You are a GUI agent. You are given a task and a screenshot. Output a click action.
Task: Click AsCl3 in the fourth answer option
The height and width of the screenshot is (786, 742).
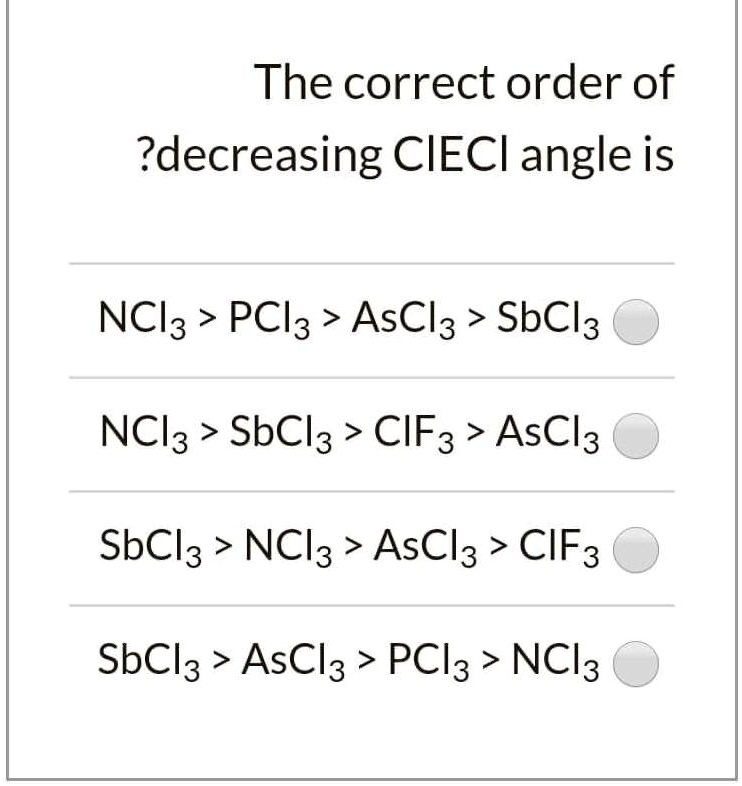(x=297, y=659)
